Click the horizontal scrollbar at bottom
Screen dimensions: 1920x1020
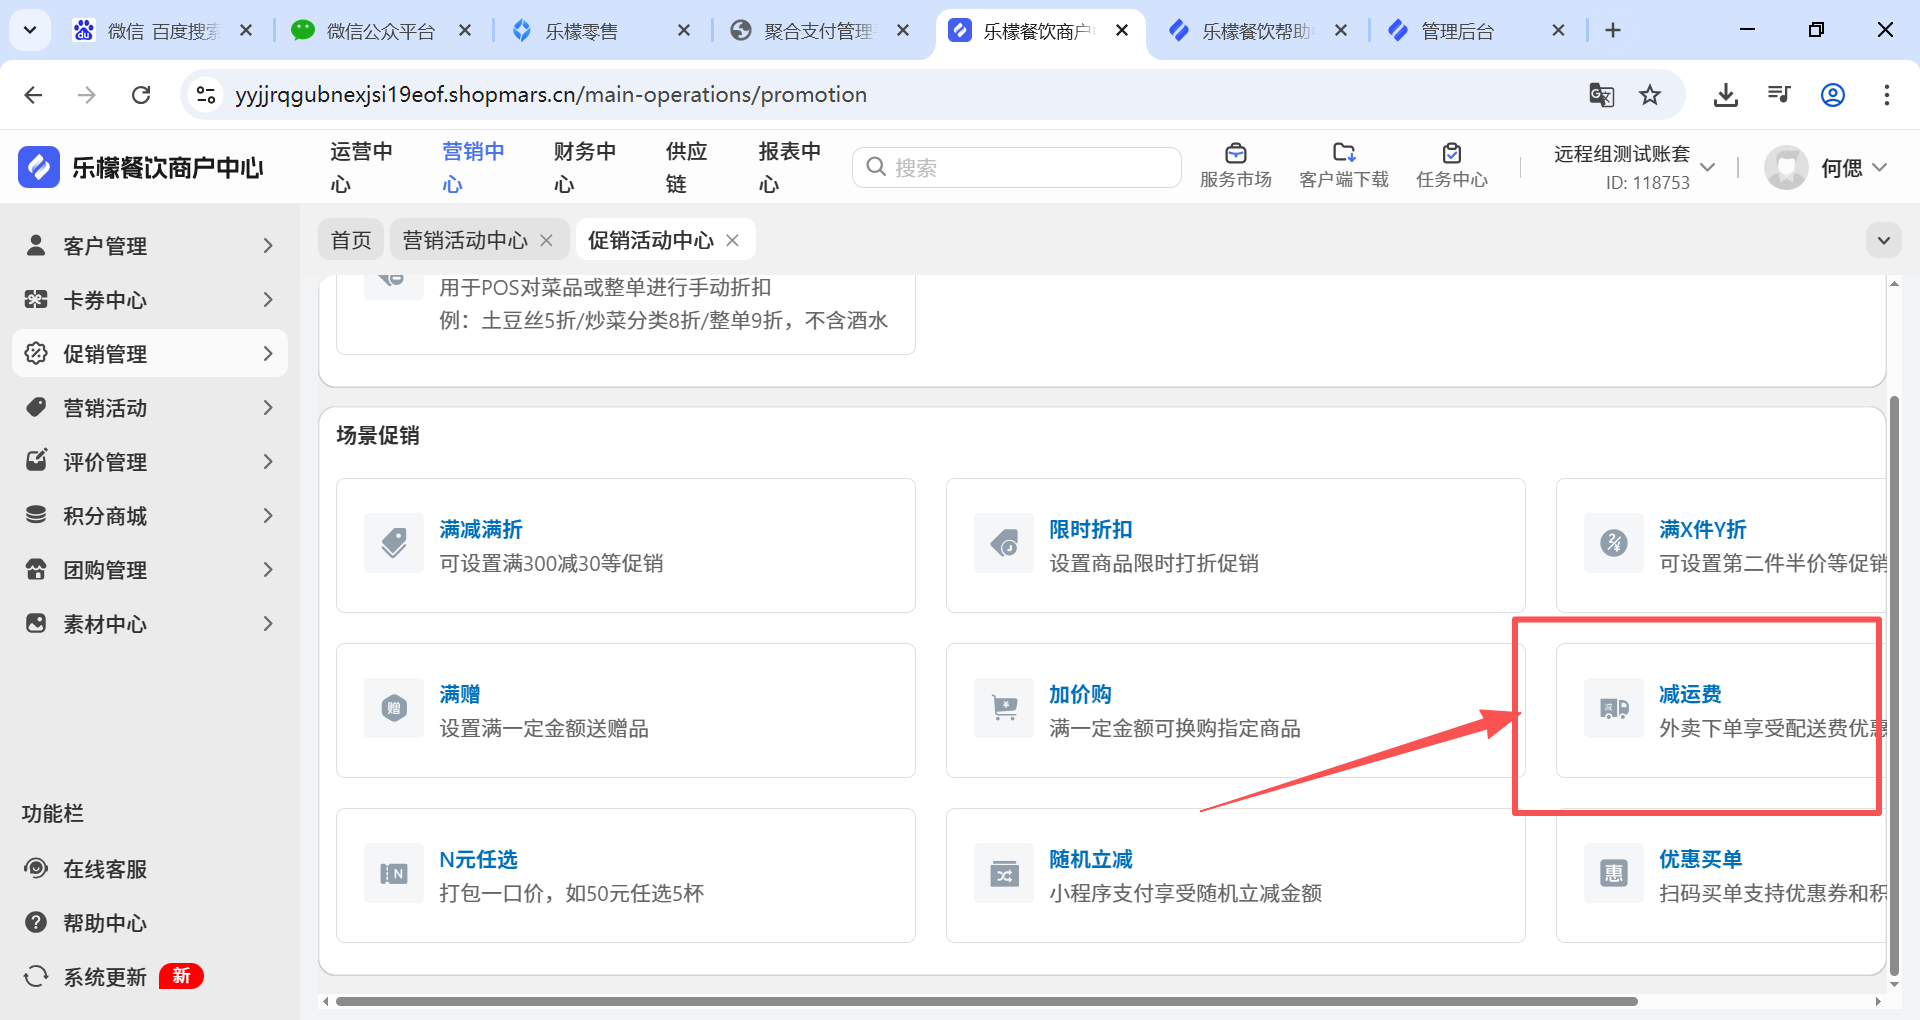coord(986,1001)
